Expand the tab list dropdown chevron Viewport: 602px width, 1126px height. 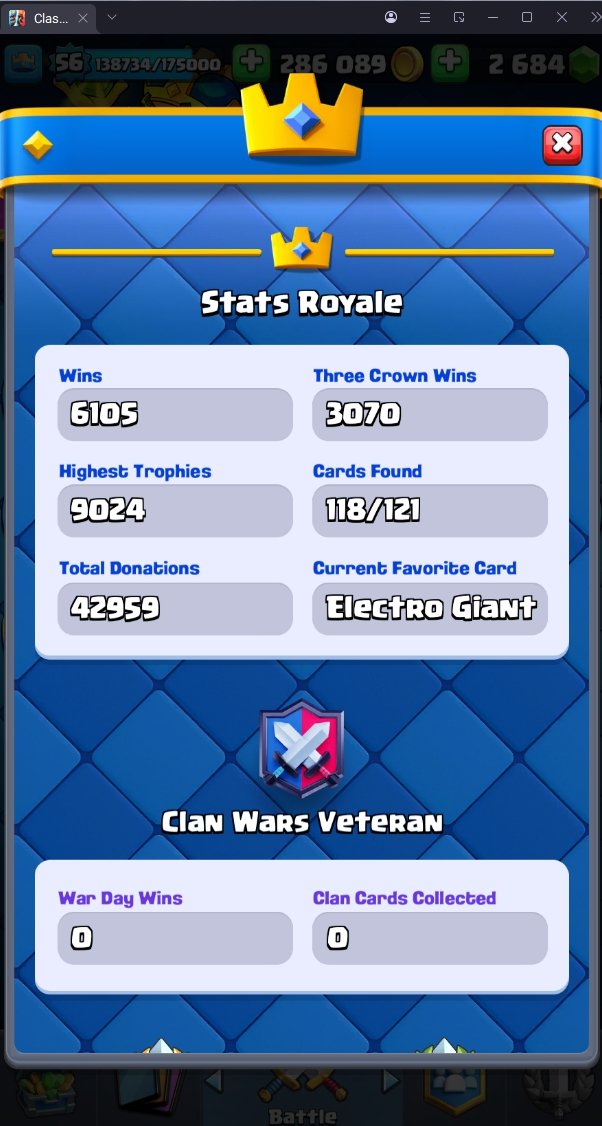coord(111,17)
